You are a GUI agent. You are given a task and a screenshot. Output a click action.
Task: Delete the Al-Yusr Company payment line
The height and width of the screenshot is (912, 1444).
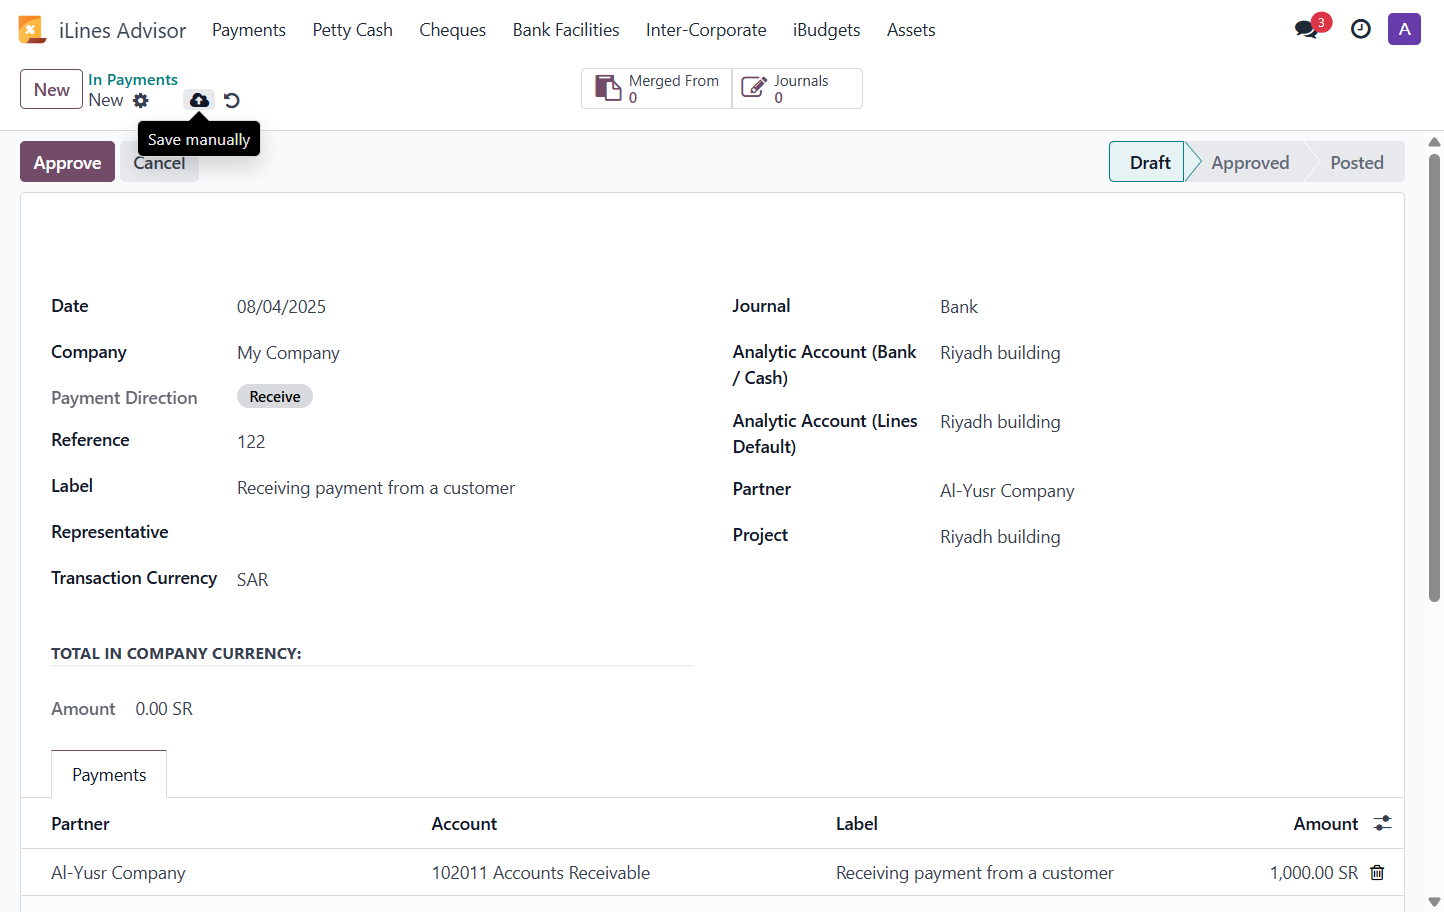pyautogui.click(x=1377, y=872)
